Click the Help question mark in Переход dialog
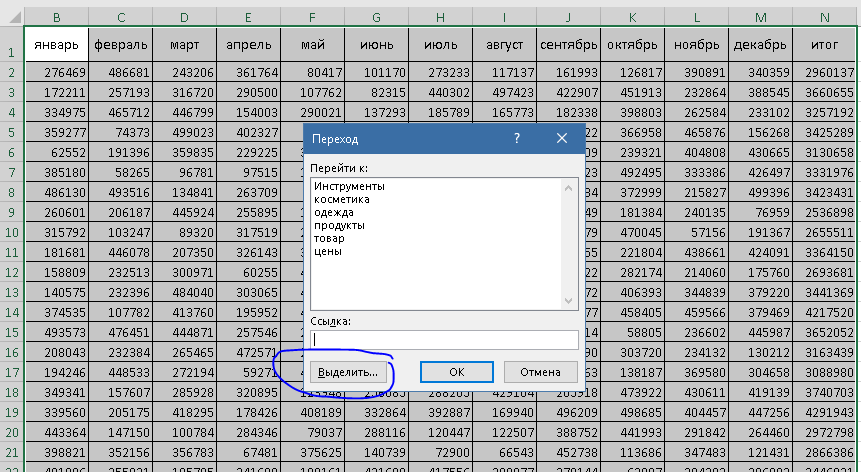This screenshot has height=472, width=861. (516, 139)
